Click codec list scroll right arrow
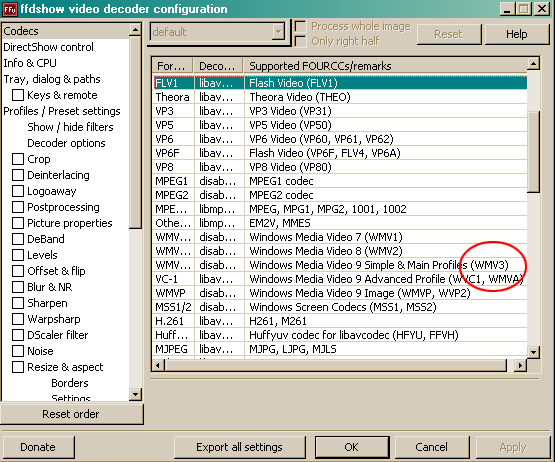The image size is (555, 462). tap(520, 365)
